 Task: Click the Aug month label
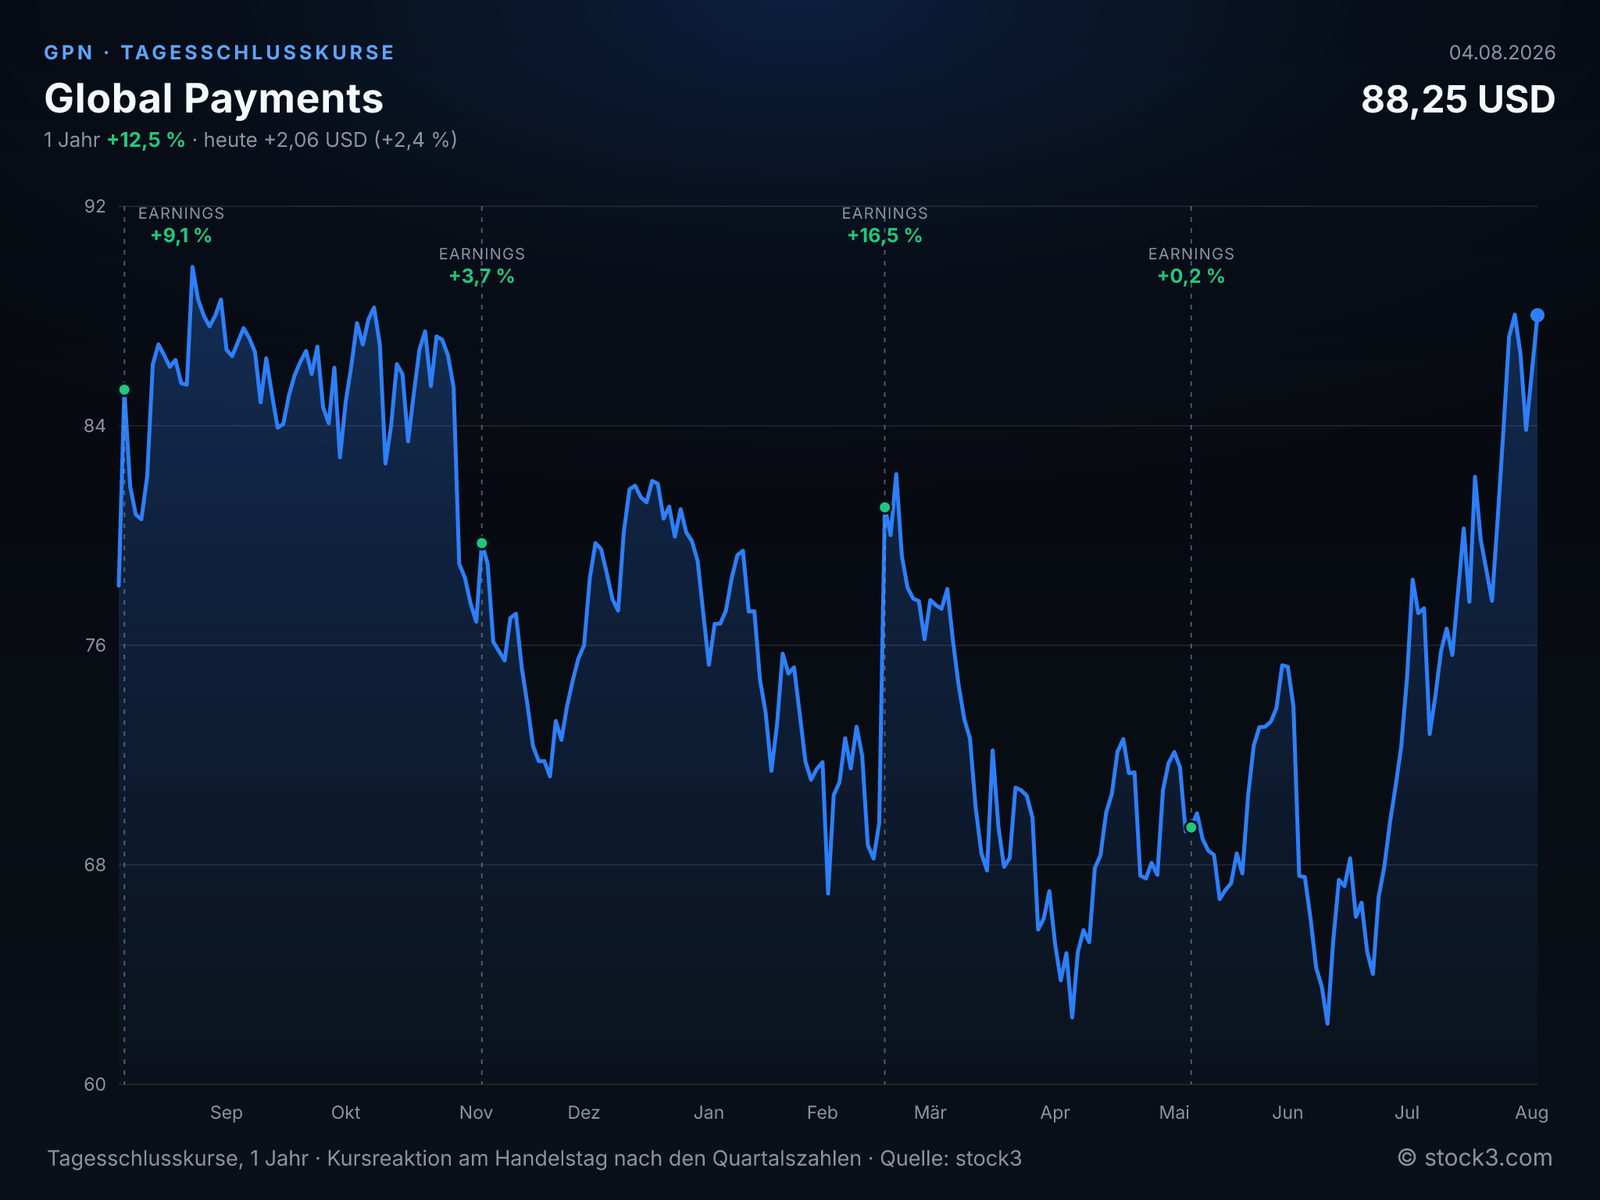[x=1532, y=1112]
